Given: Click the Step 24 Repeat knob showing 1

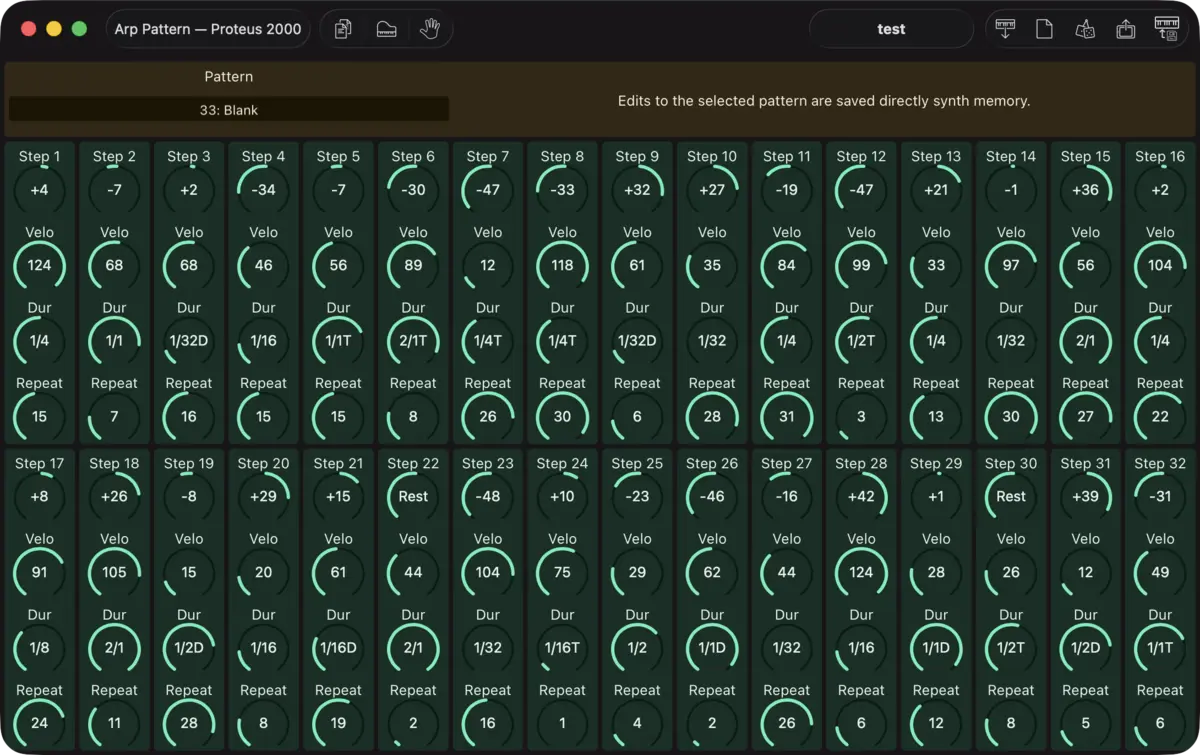Looking at the screenshot, I should (562, 724).
